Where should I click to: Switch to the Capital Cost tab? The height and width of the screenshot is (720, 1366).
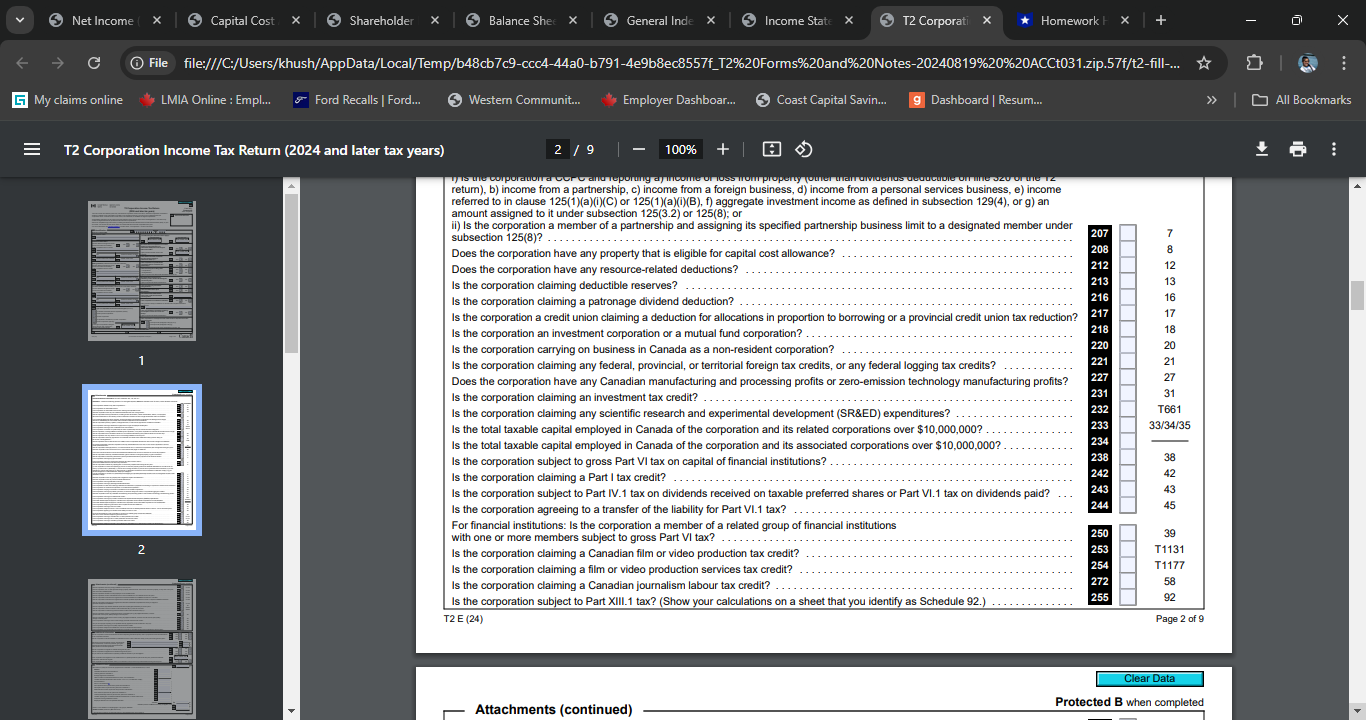pos(245,20)
